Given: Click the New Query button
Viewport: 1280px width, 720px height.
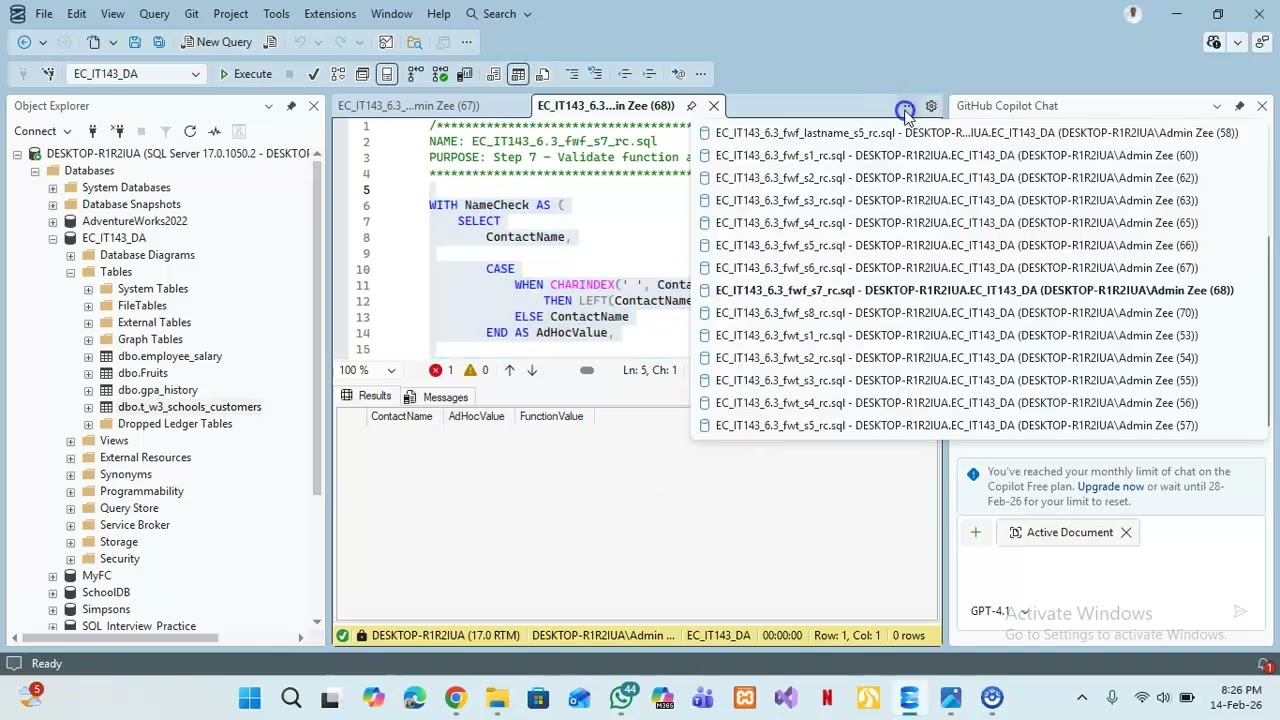Looking at the screenshot, I should coord(216,42).
